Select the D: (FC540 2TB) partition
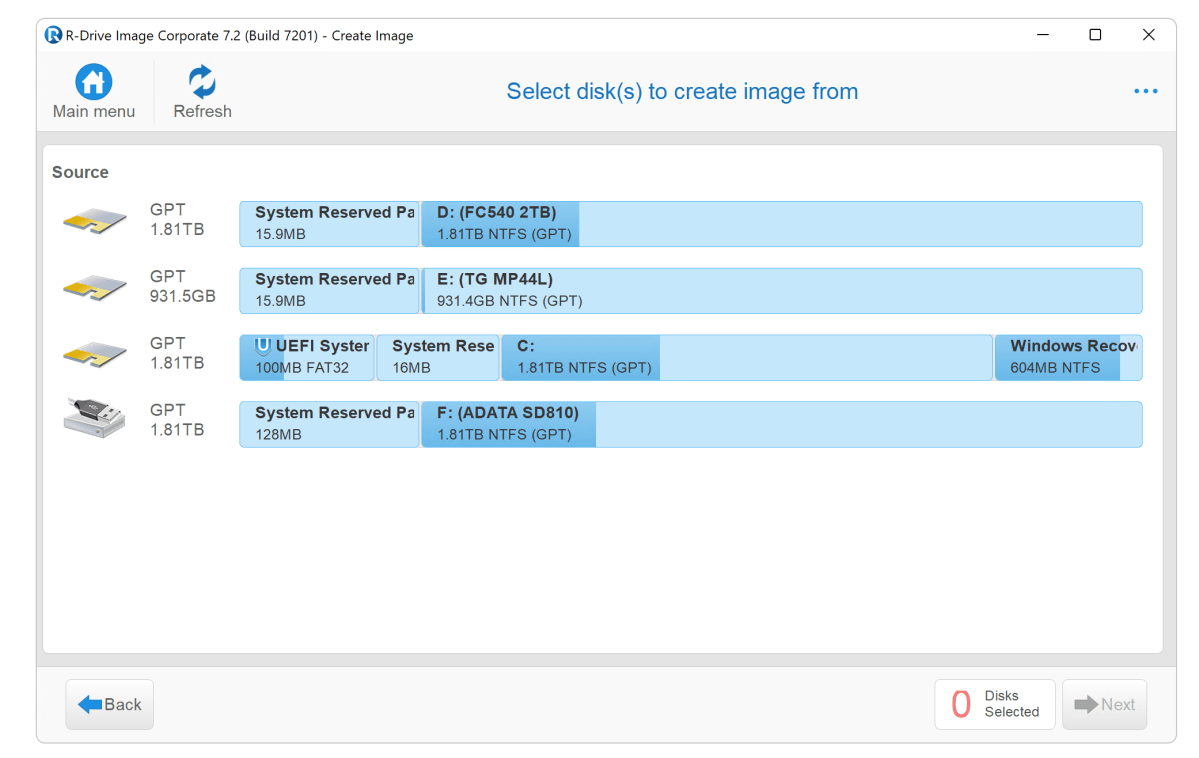The image size is (1199, 758). [780, 224]
